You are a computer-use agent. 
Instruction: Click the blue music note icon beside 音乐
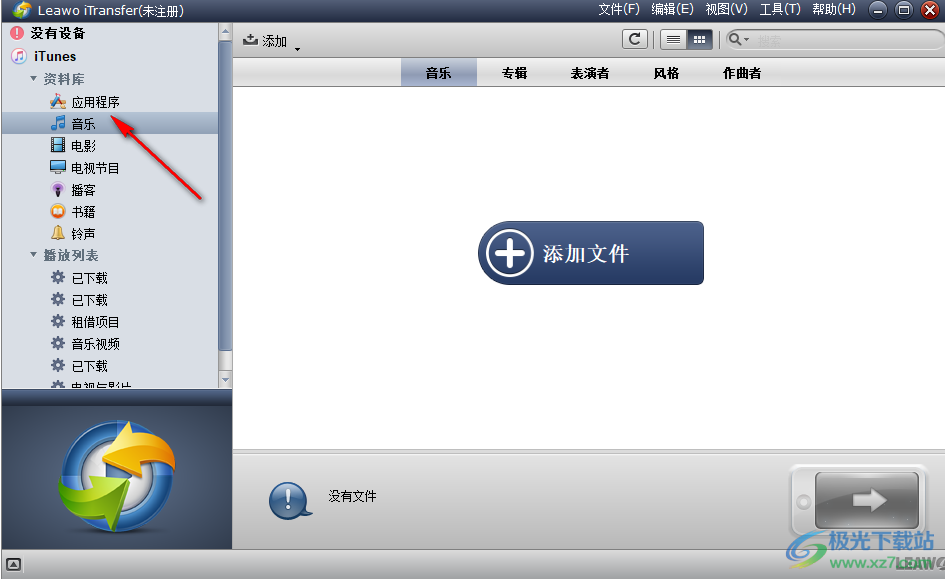[x=58, y=123]
